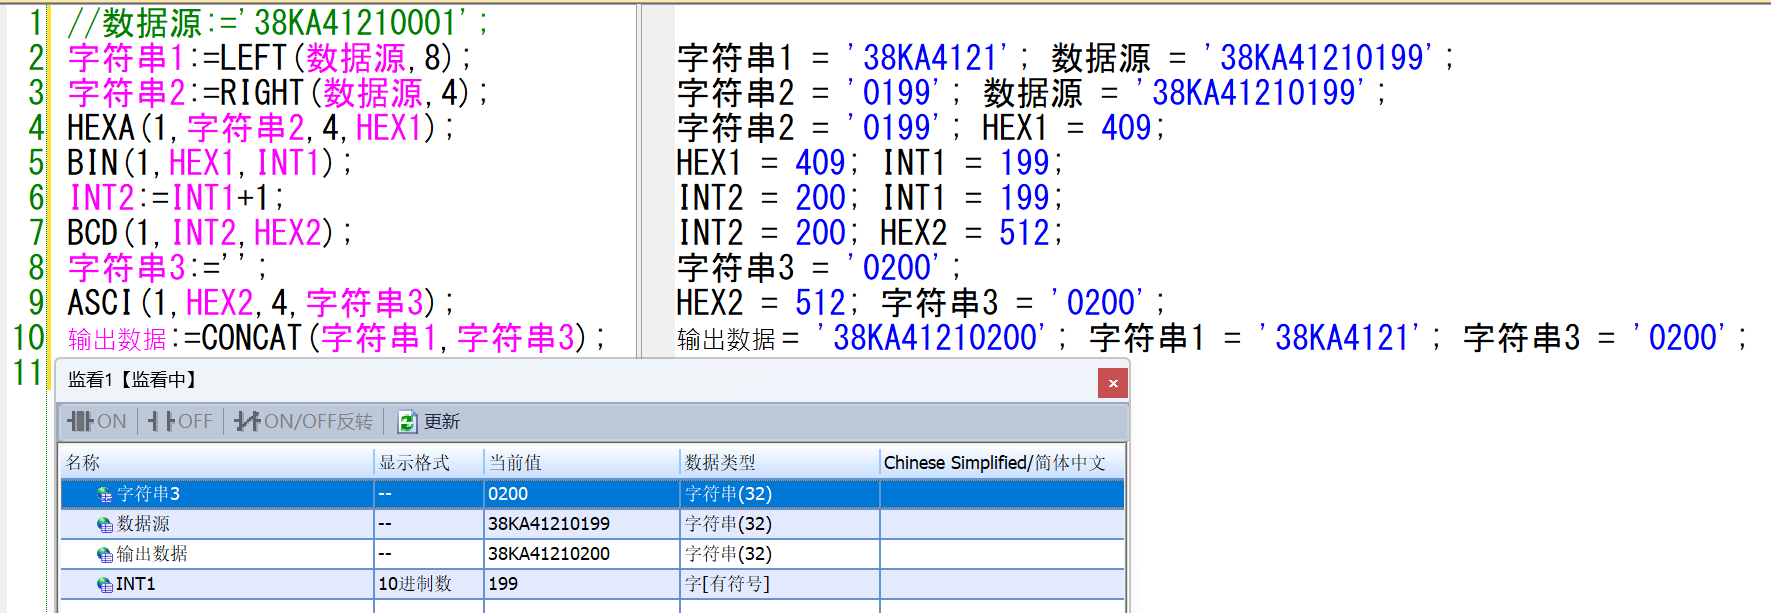Toggle ON/OFF反转 in the watch toolbar

coord(303,422)
